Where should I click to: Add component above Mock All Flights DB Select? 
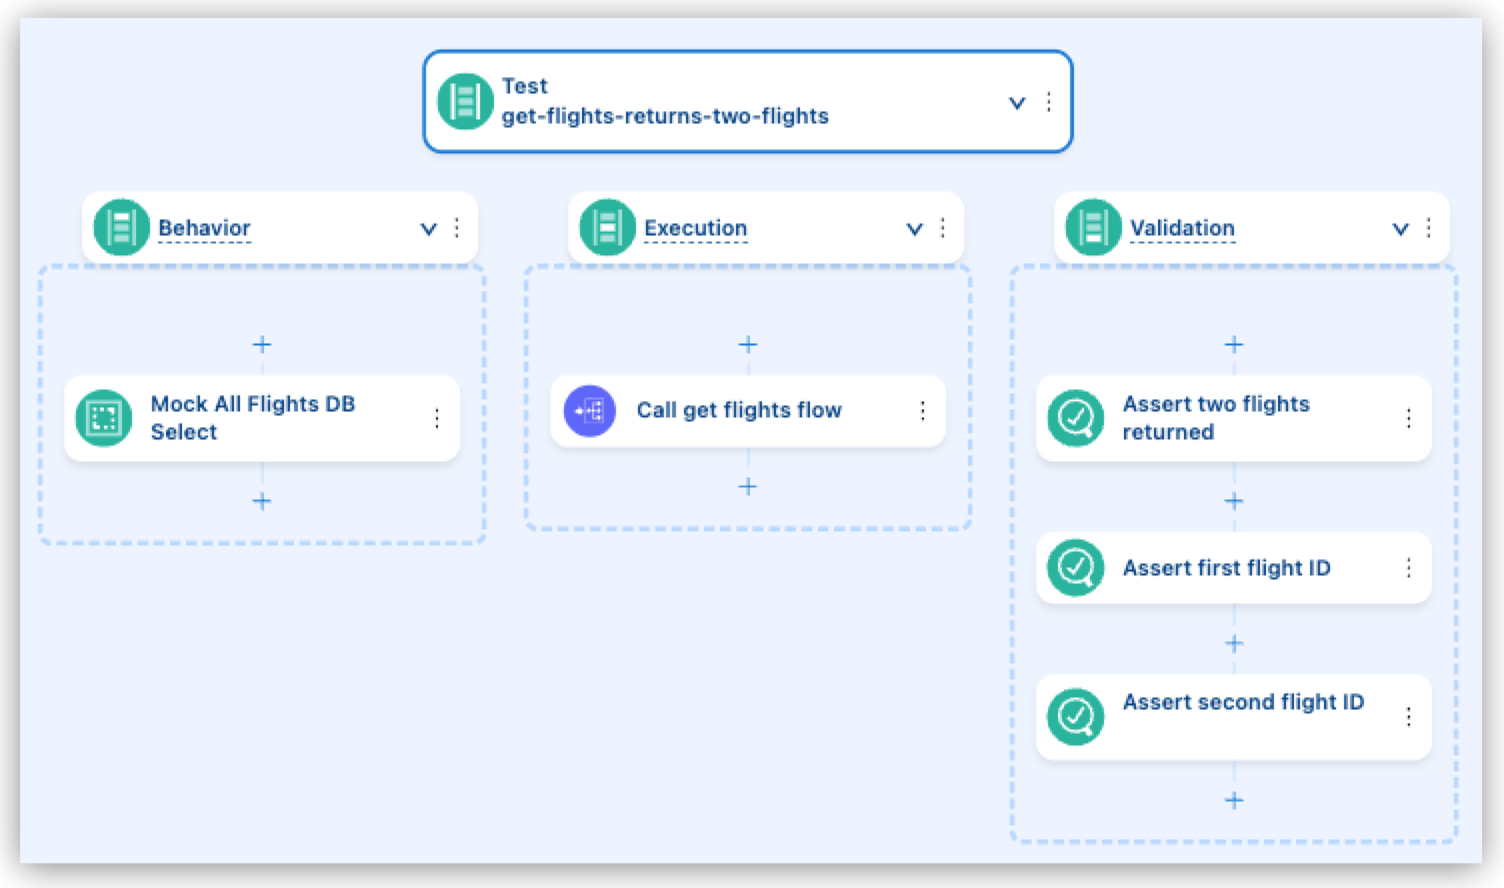(x=262, y=344)
